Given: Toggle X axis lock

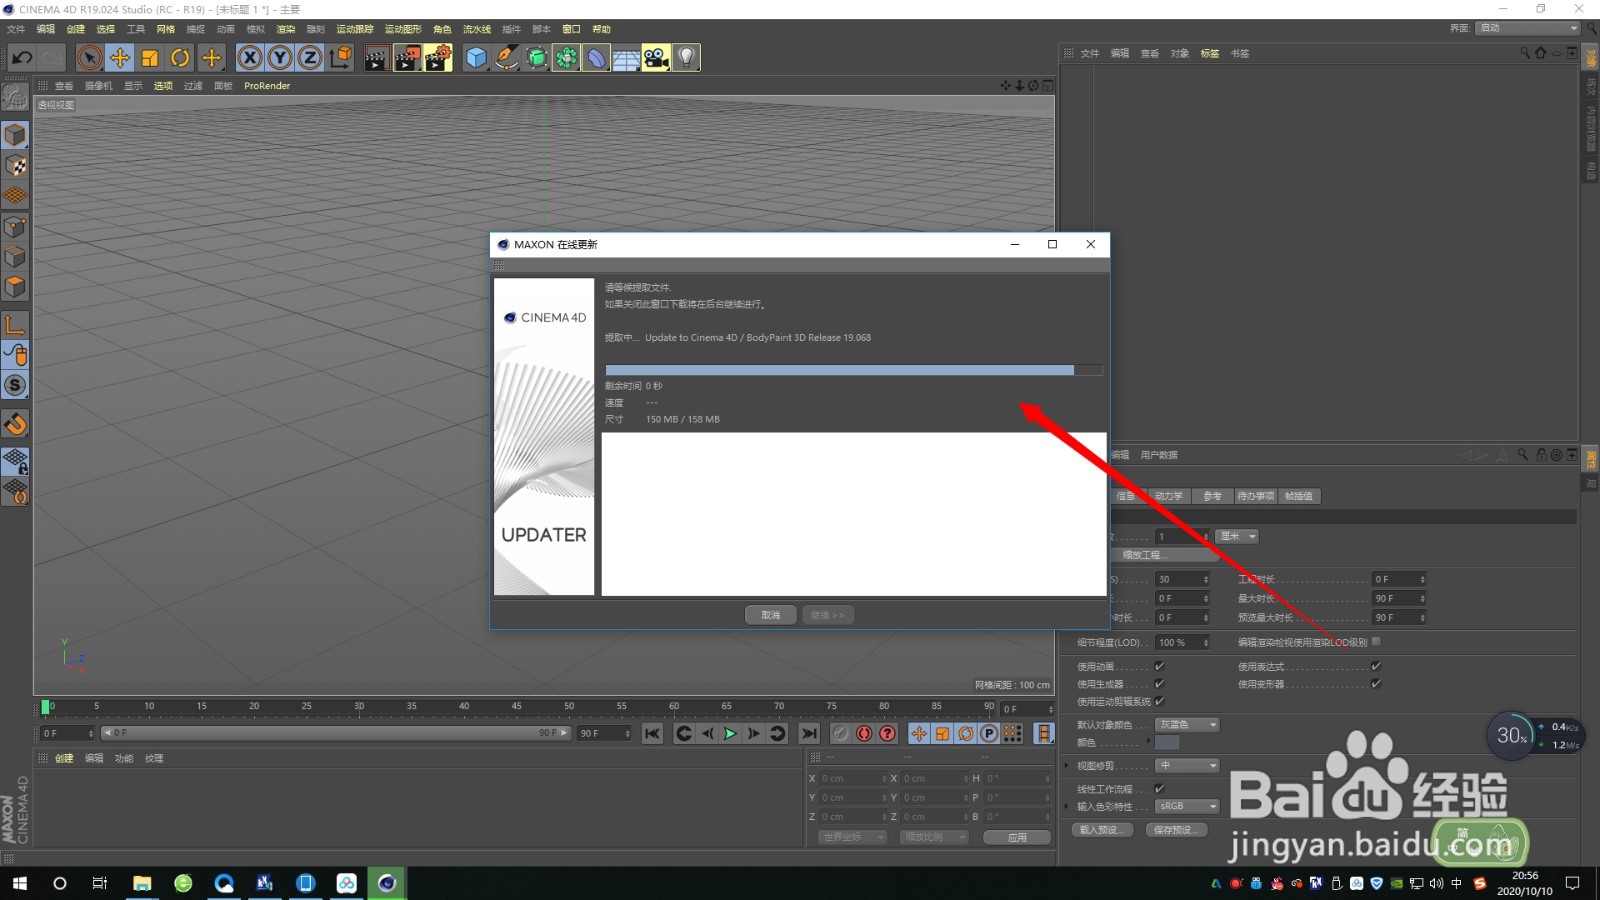Looking at the screenshot, I should point(250,58).
